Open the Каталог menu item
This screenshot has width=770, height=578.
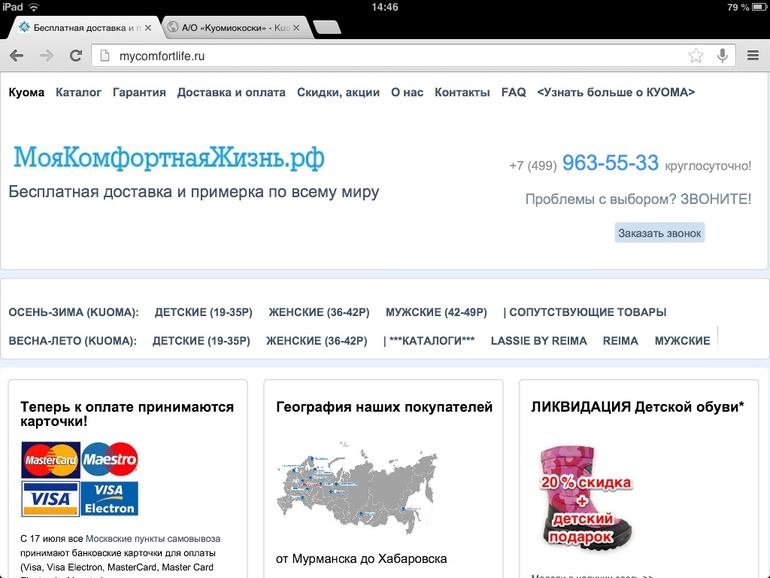coord(78,92)
